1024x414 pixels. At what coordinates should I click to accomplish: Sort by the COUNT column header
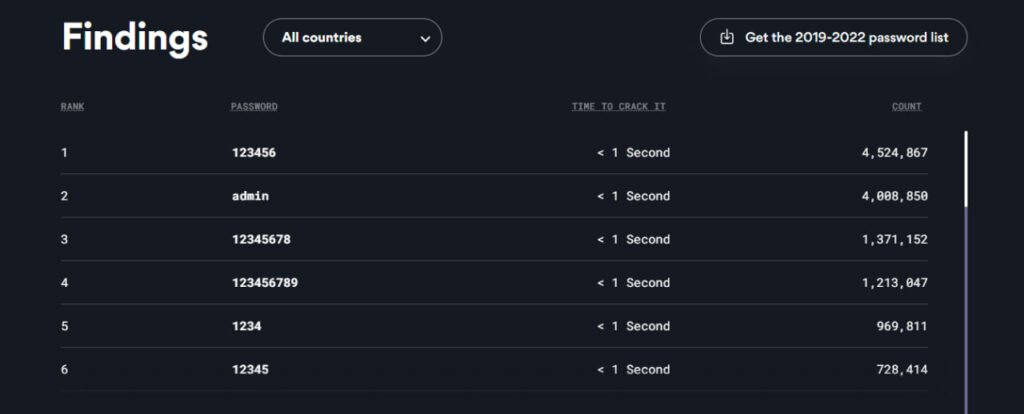907,106
